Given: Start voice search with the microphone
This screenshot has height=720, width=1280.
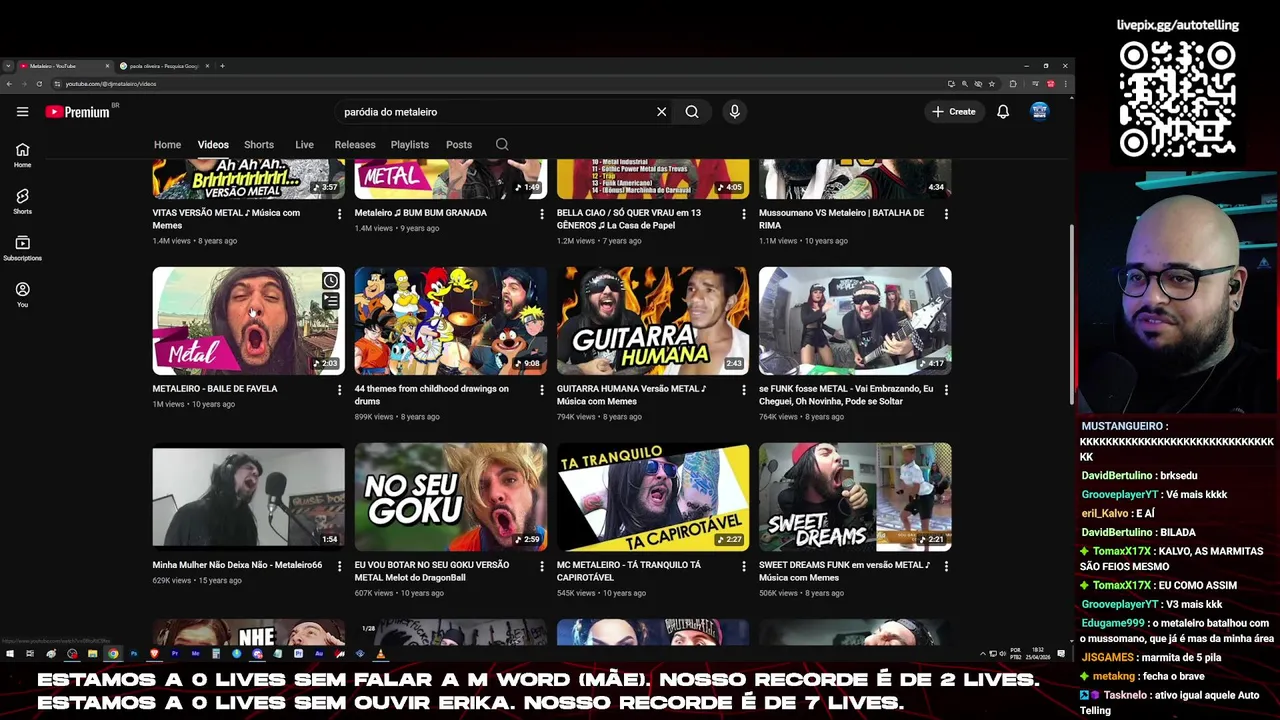Looking at the screenshot, I should pyautogui.click(x=734, y=112).
